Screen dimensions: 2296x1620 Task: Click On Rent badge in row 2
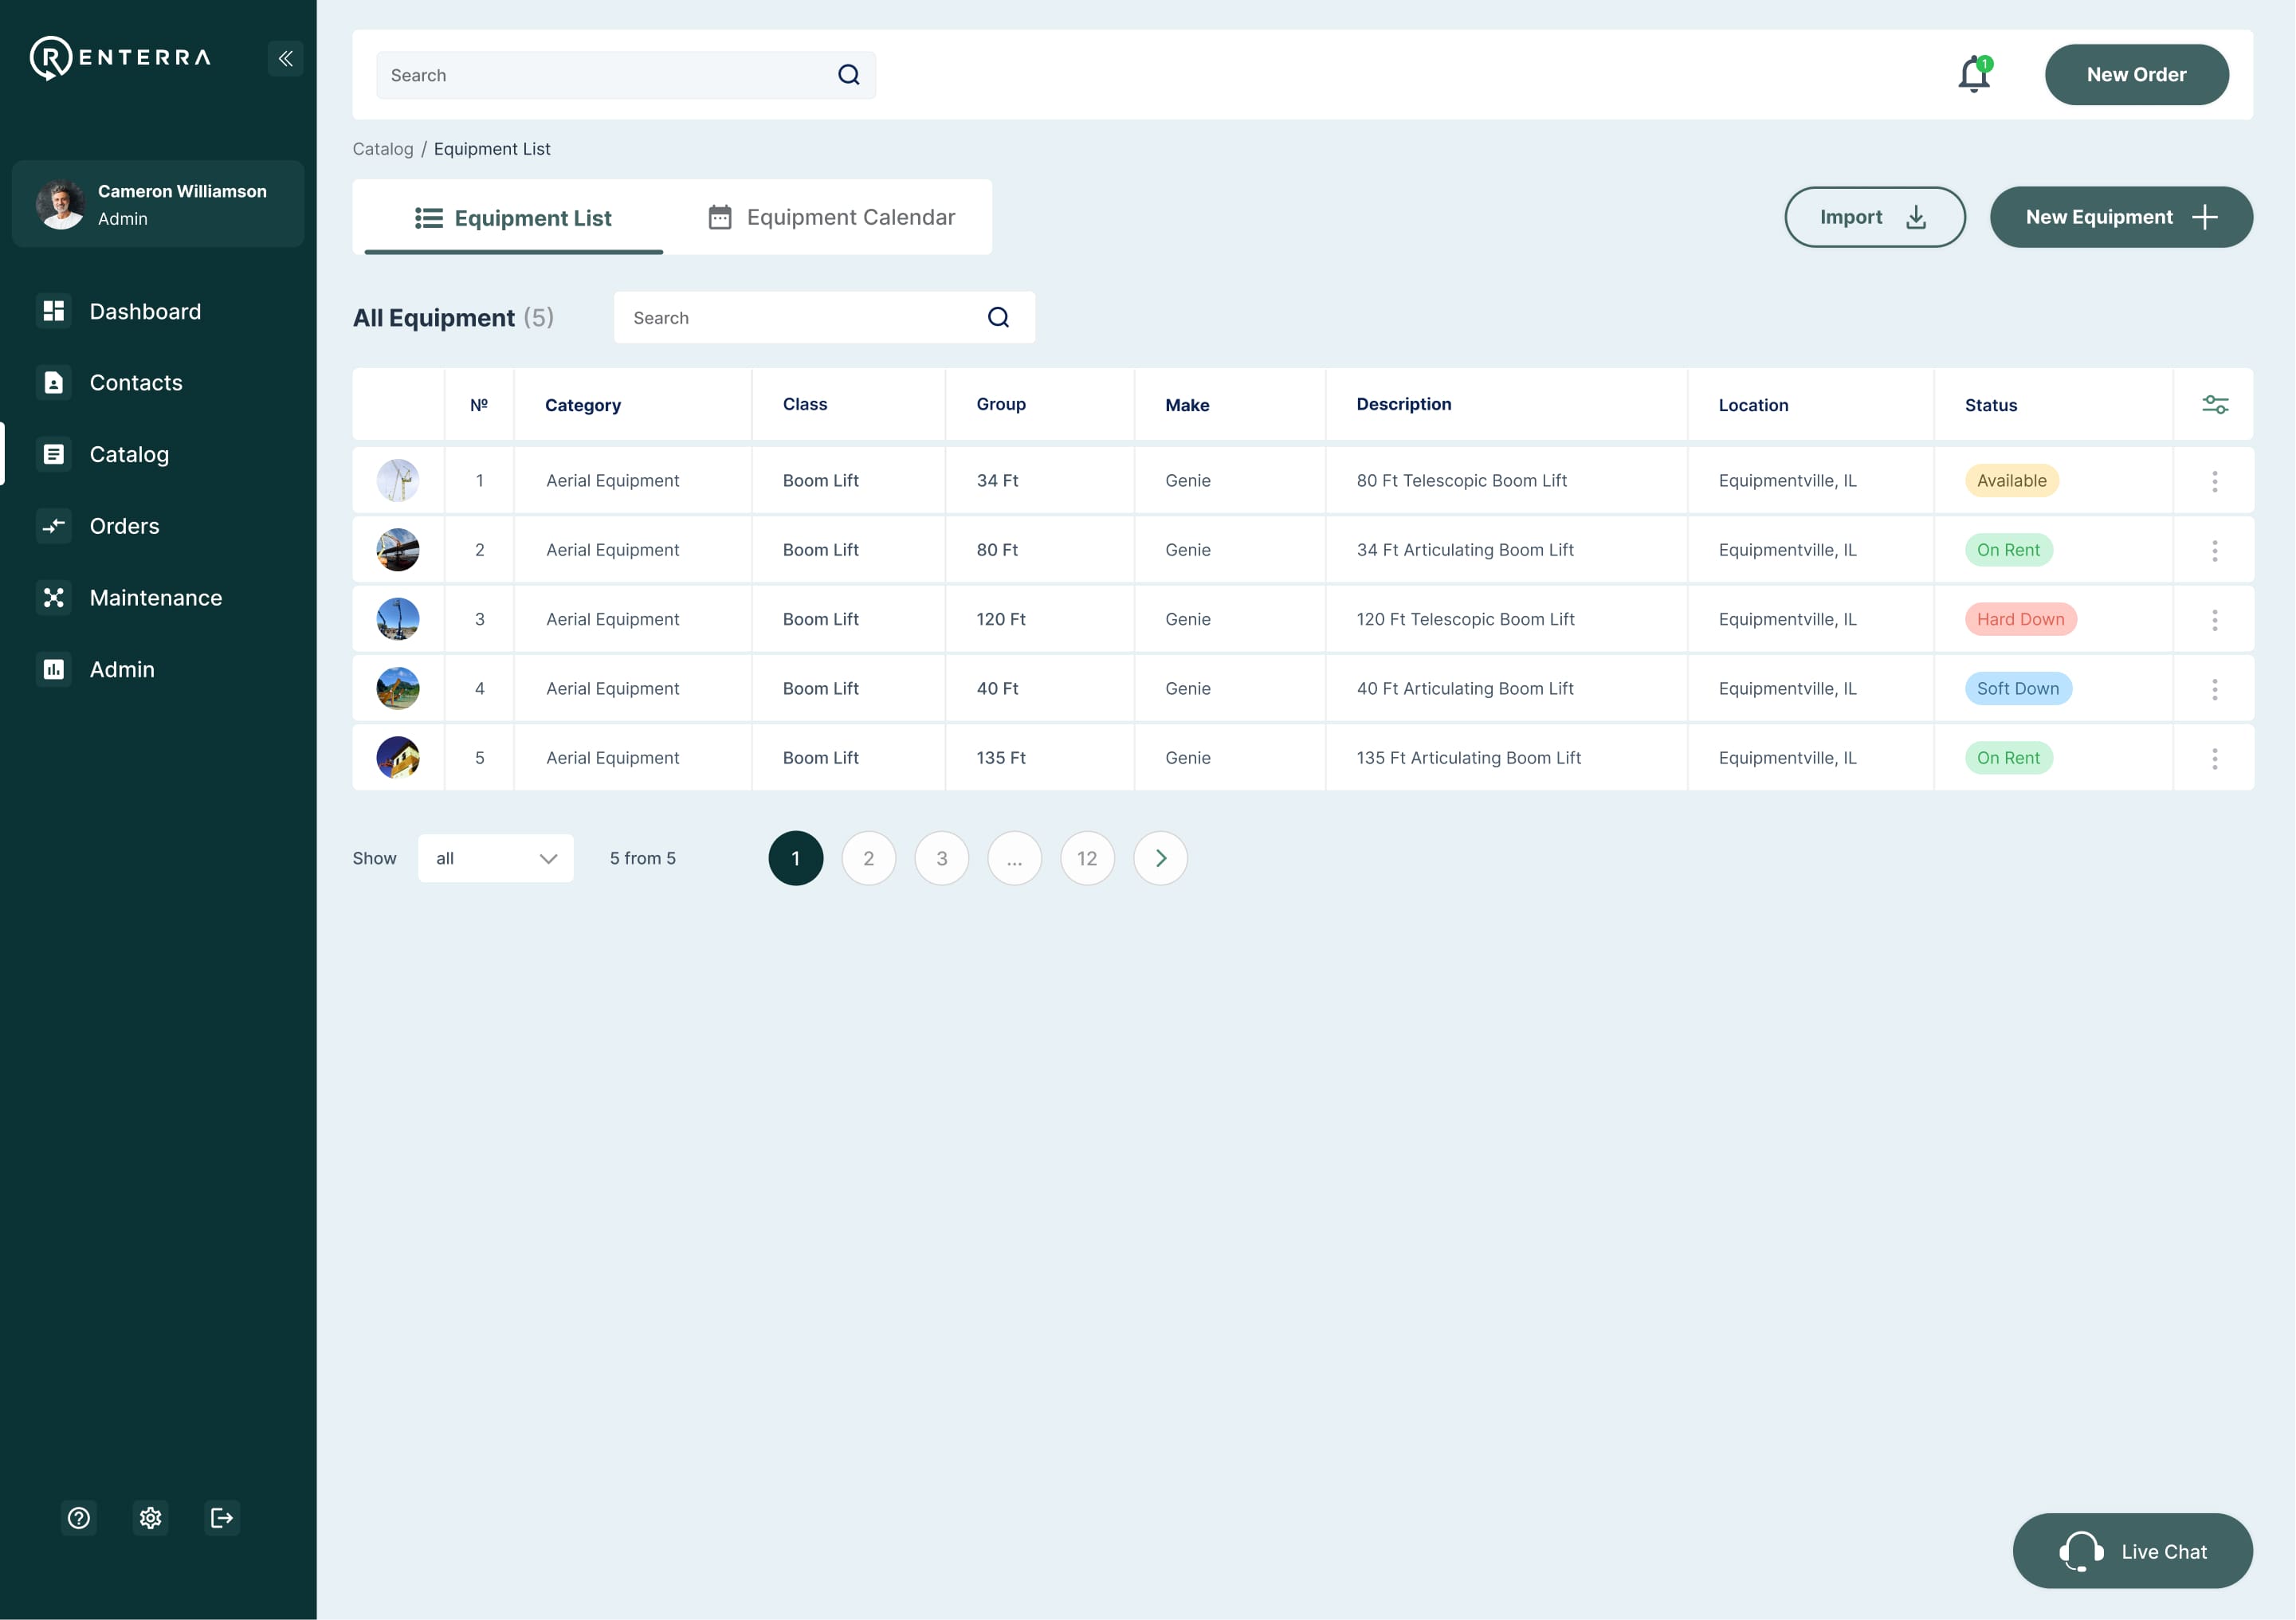(2008, 550)
